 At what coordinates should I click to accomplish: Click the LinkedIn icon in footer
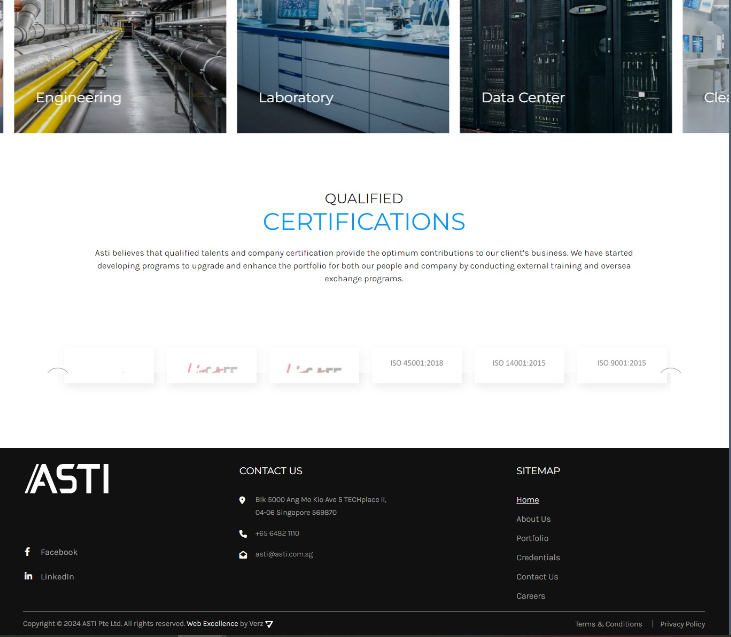click(28, 576)
